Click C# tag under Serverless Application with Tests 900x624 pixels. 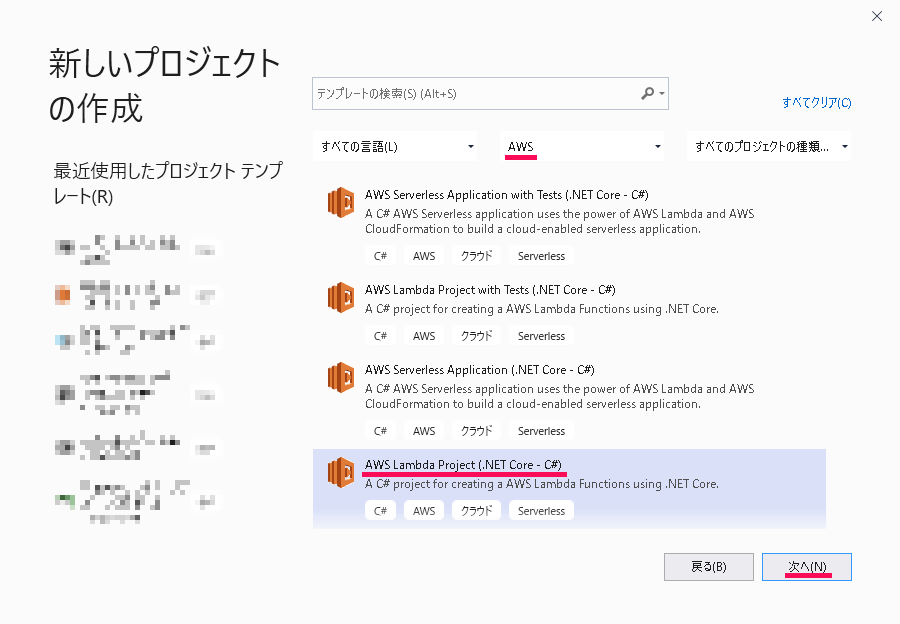(380, 256)
